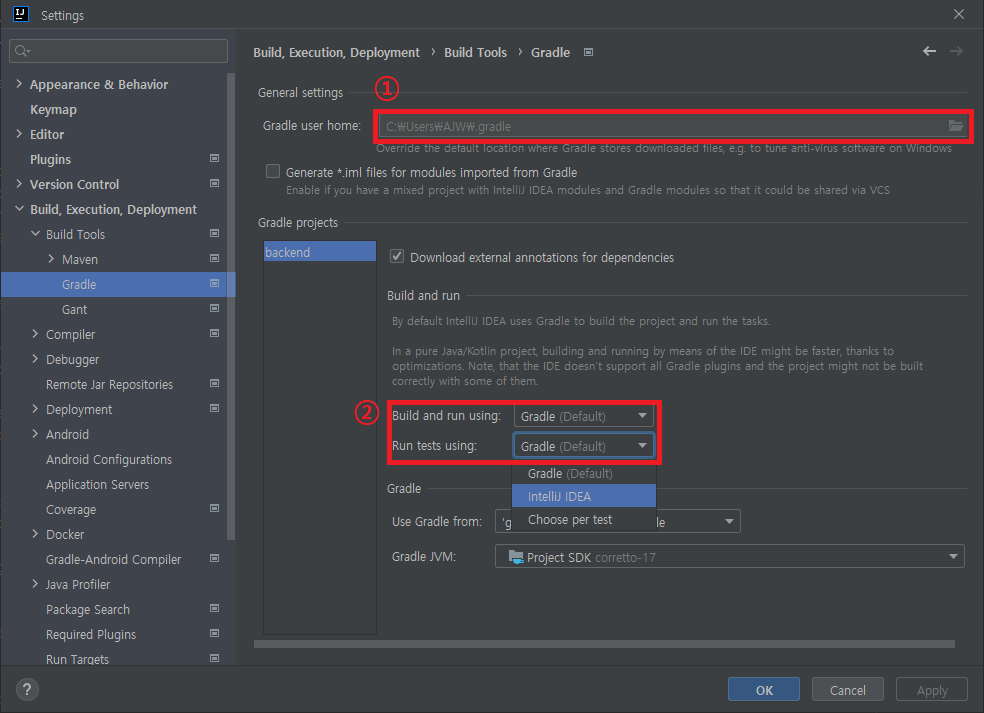
Task: Expand the Java Profiler node
Action: (35, 584)
